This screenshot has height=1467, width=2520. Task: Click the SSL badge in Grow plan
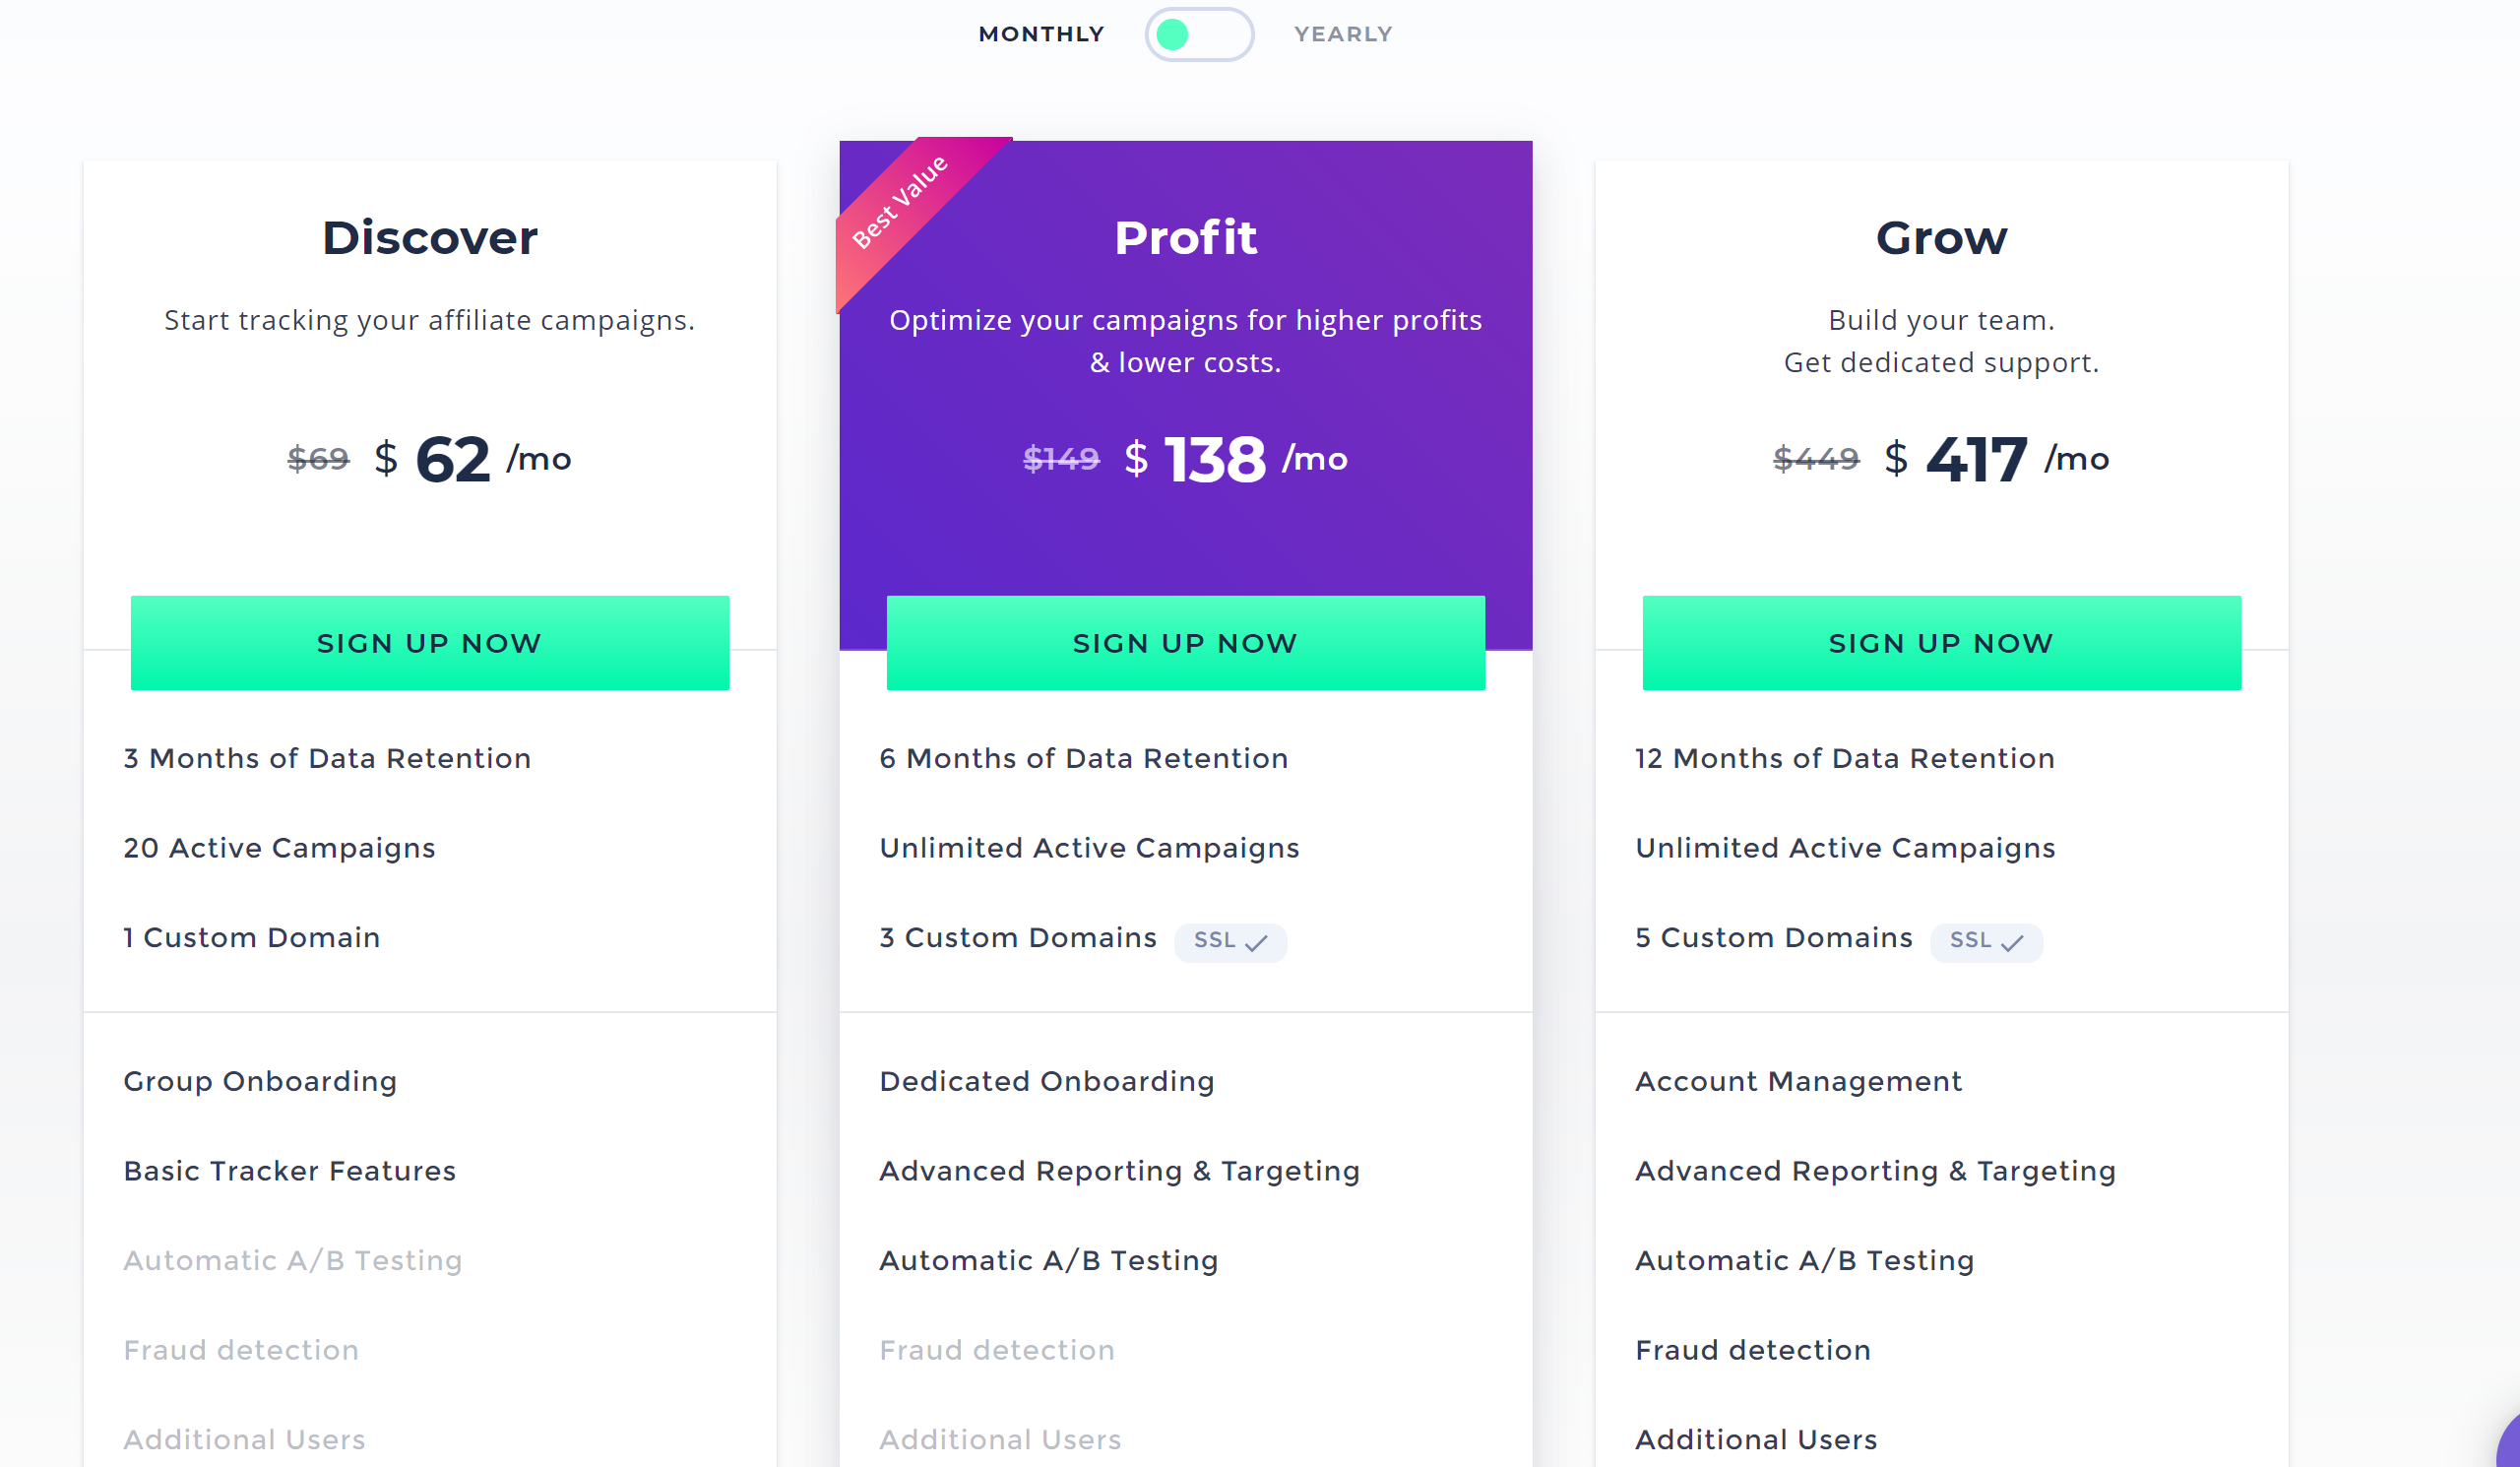coord(1985,940)
